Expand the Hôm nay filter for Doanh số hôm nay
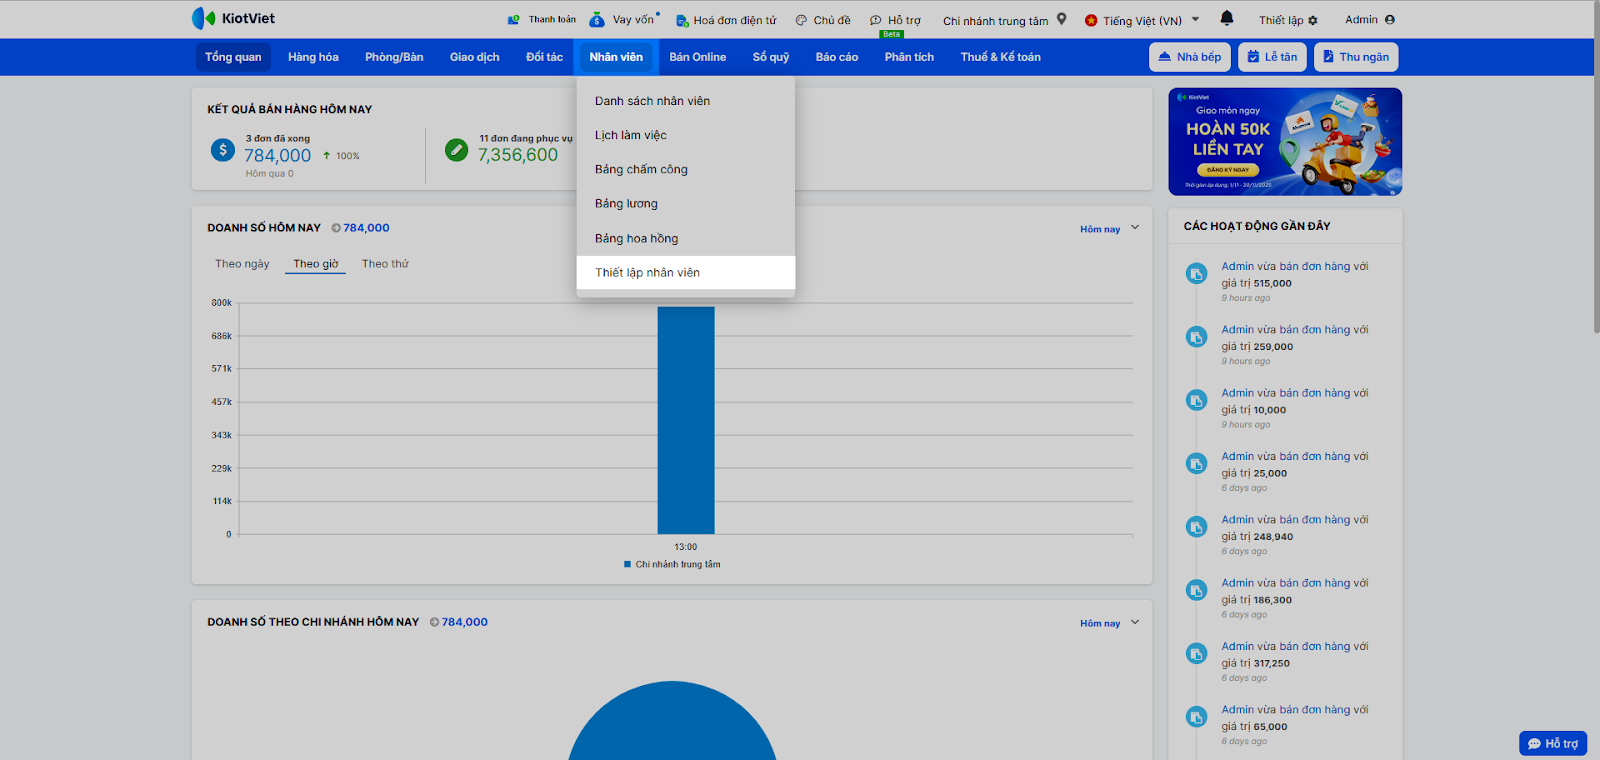Screen dimensions: 1600x760 1109,229
